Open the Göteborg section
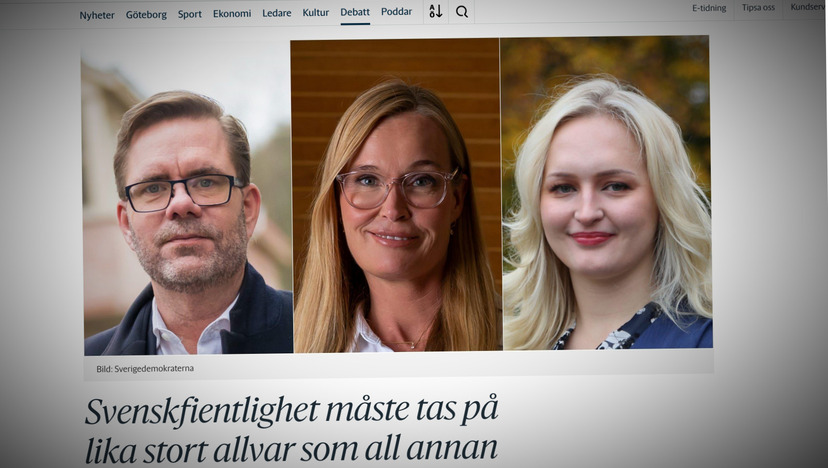 [x=146, y=15]
